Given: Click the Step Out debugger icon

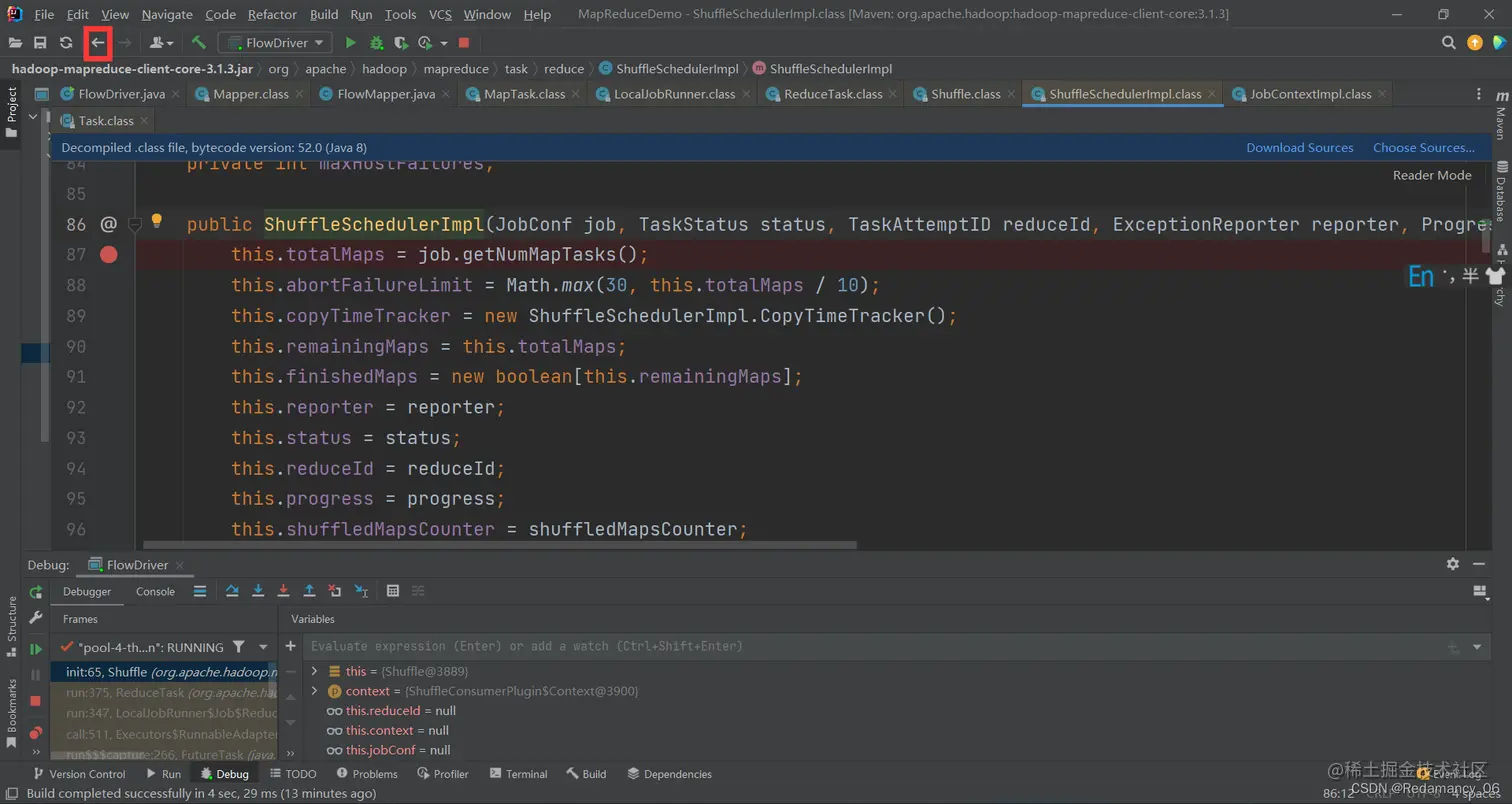Looking at the screenshot, I should point(310,591).
